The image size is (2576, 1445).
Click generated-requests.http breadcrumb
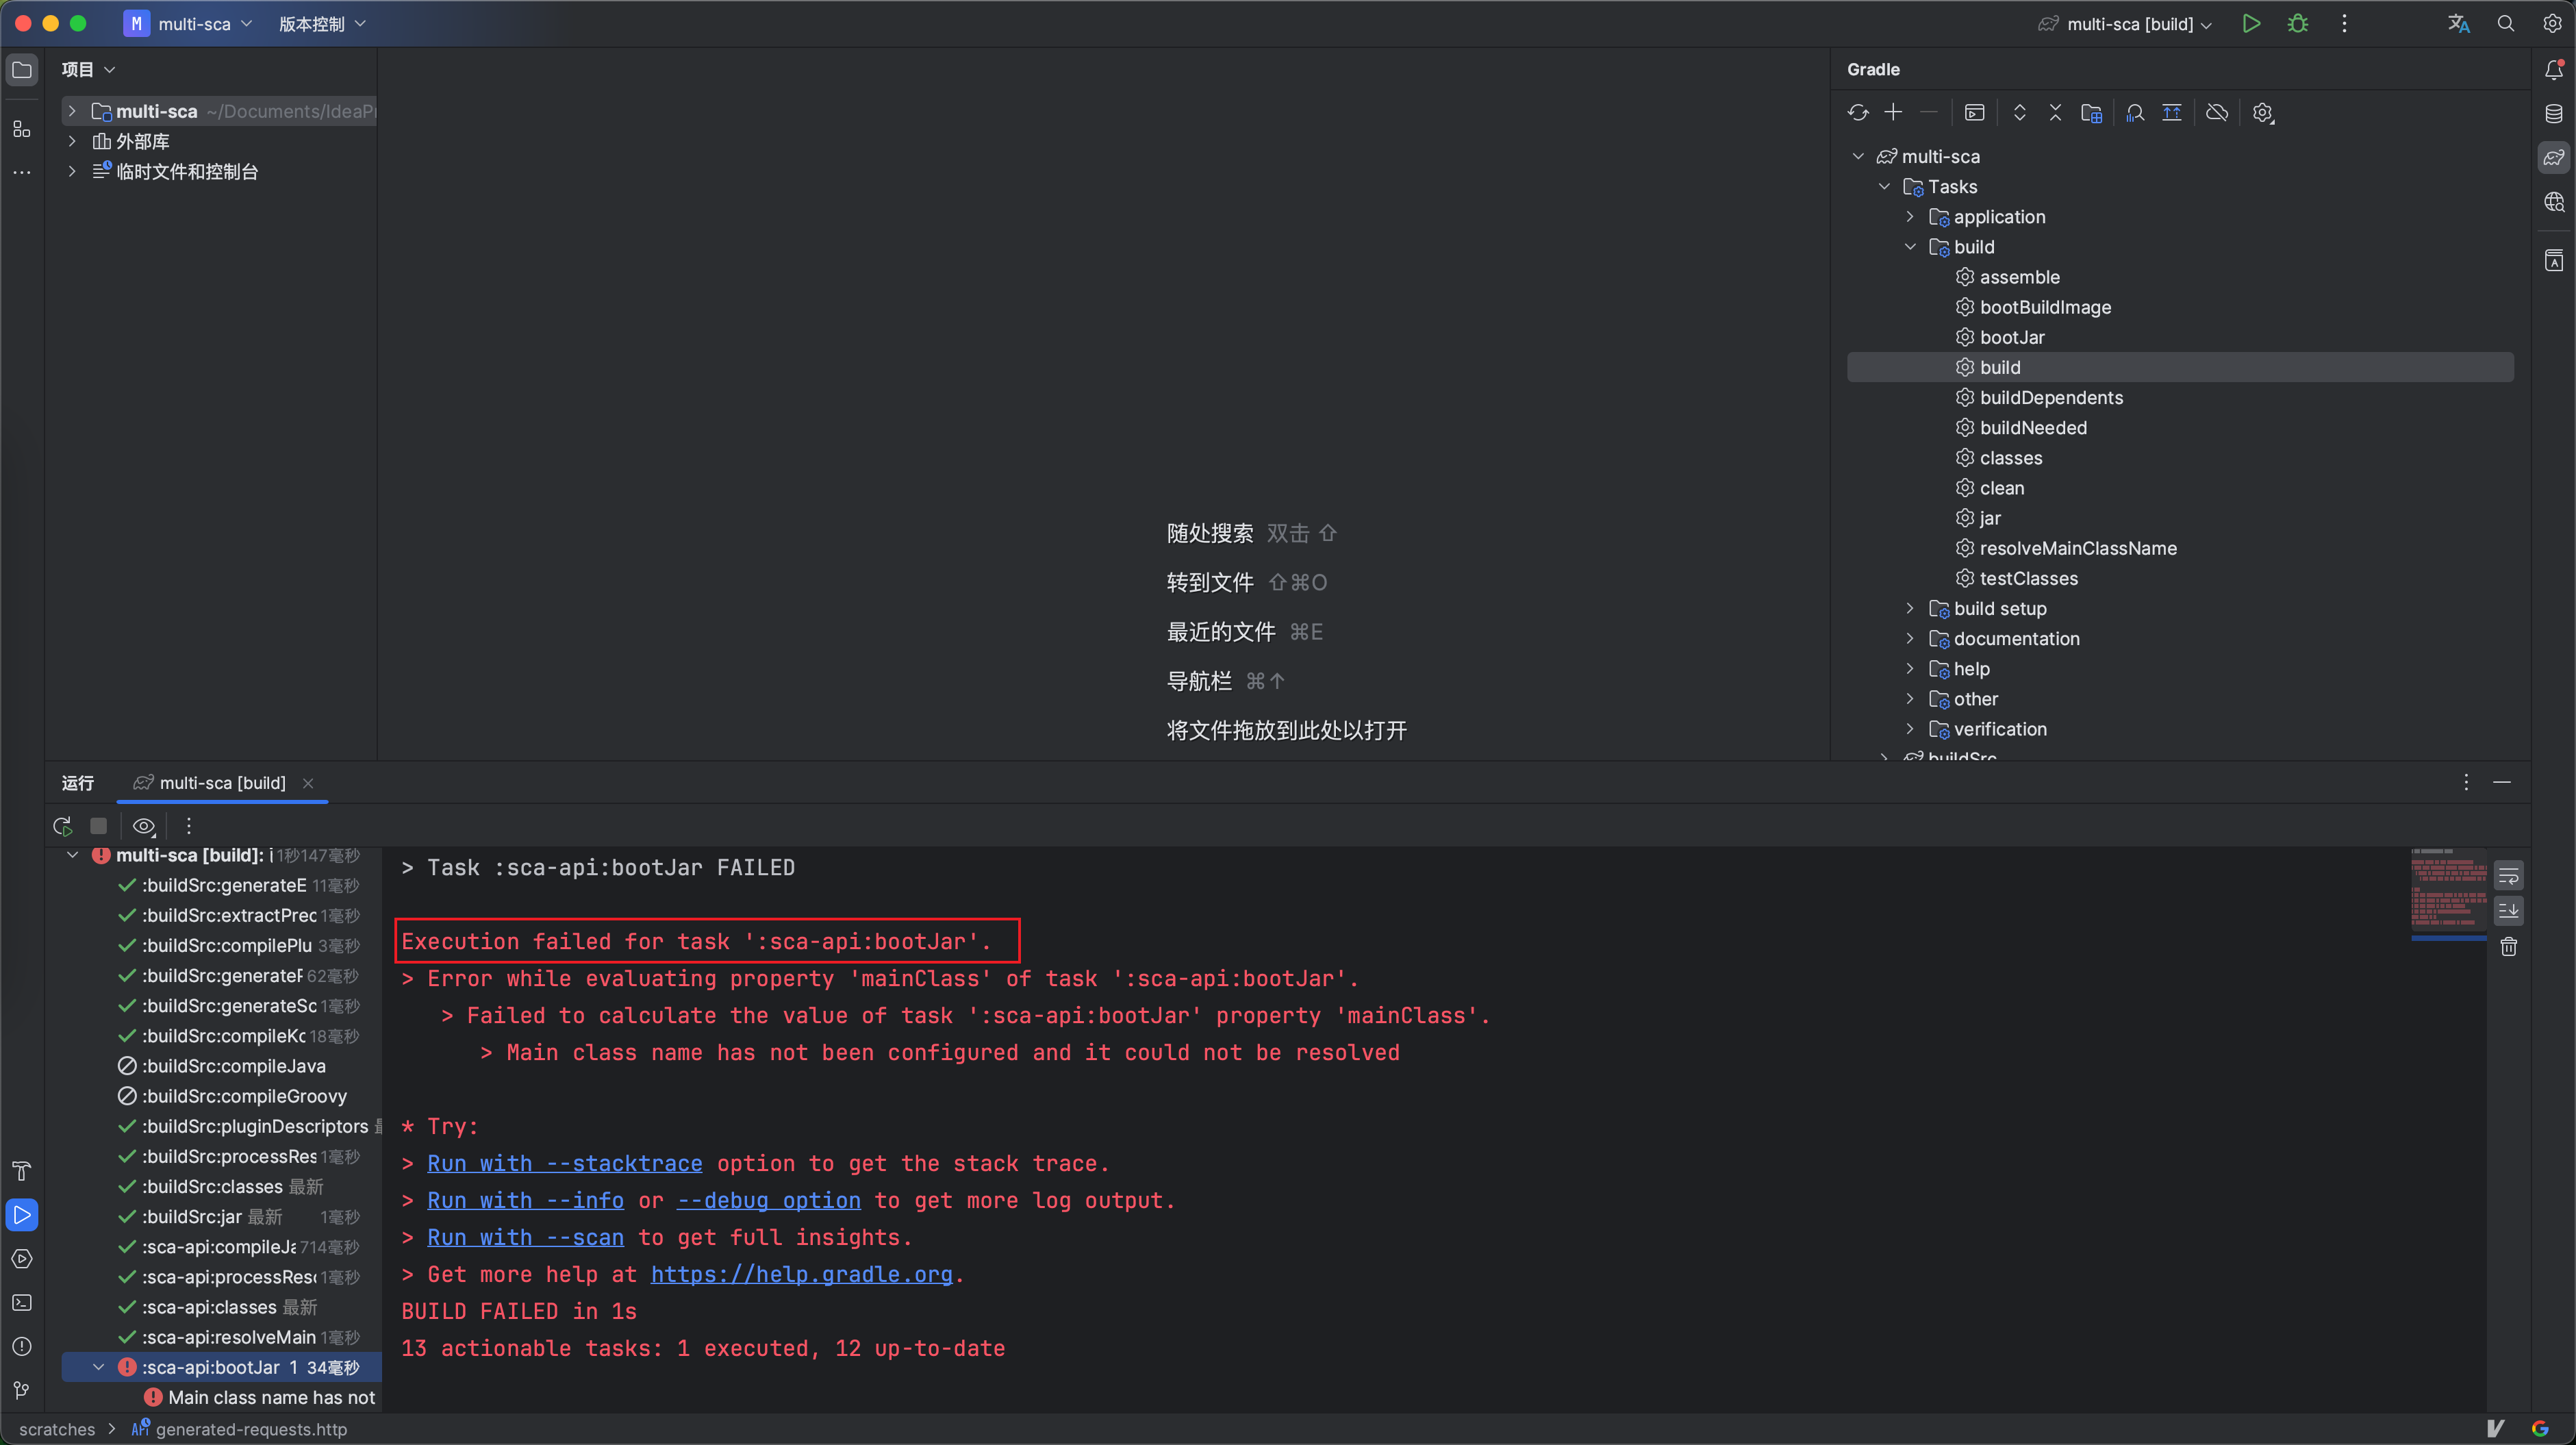pos(240,1429)
